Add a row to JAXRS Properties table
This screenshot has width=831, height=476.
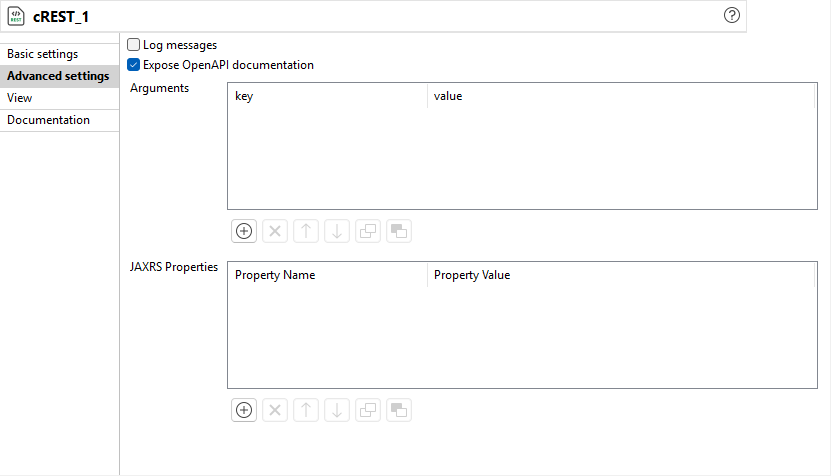point(244,410)
